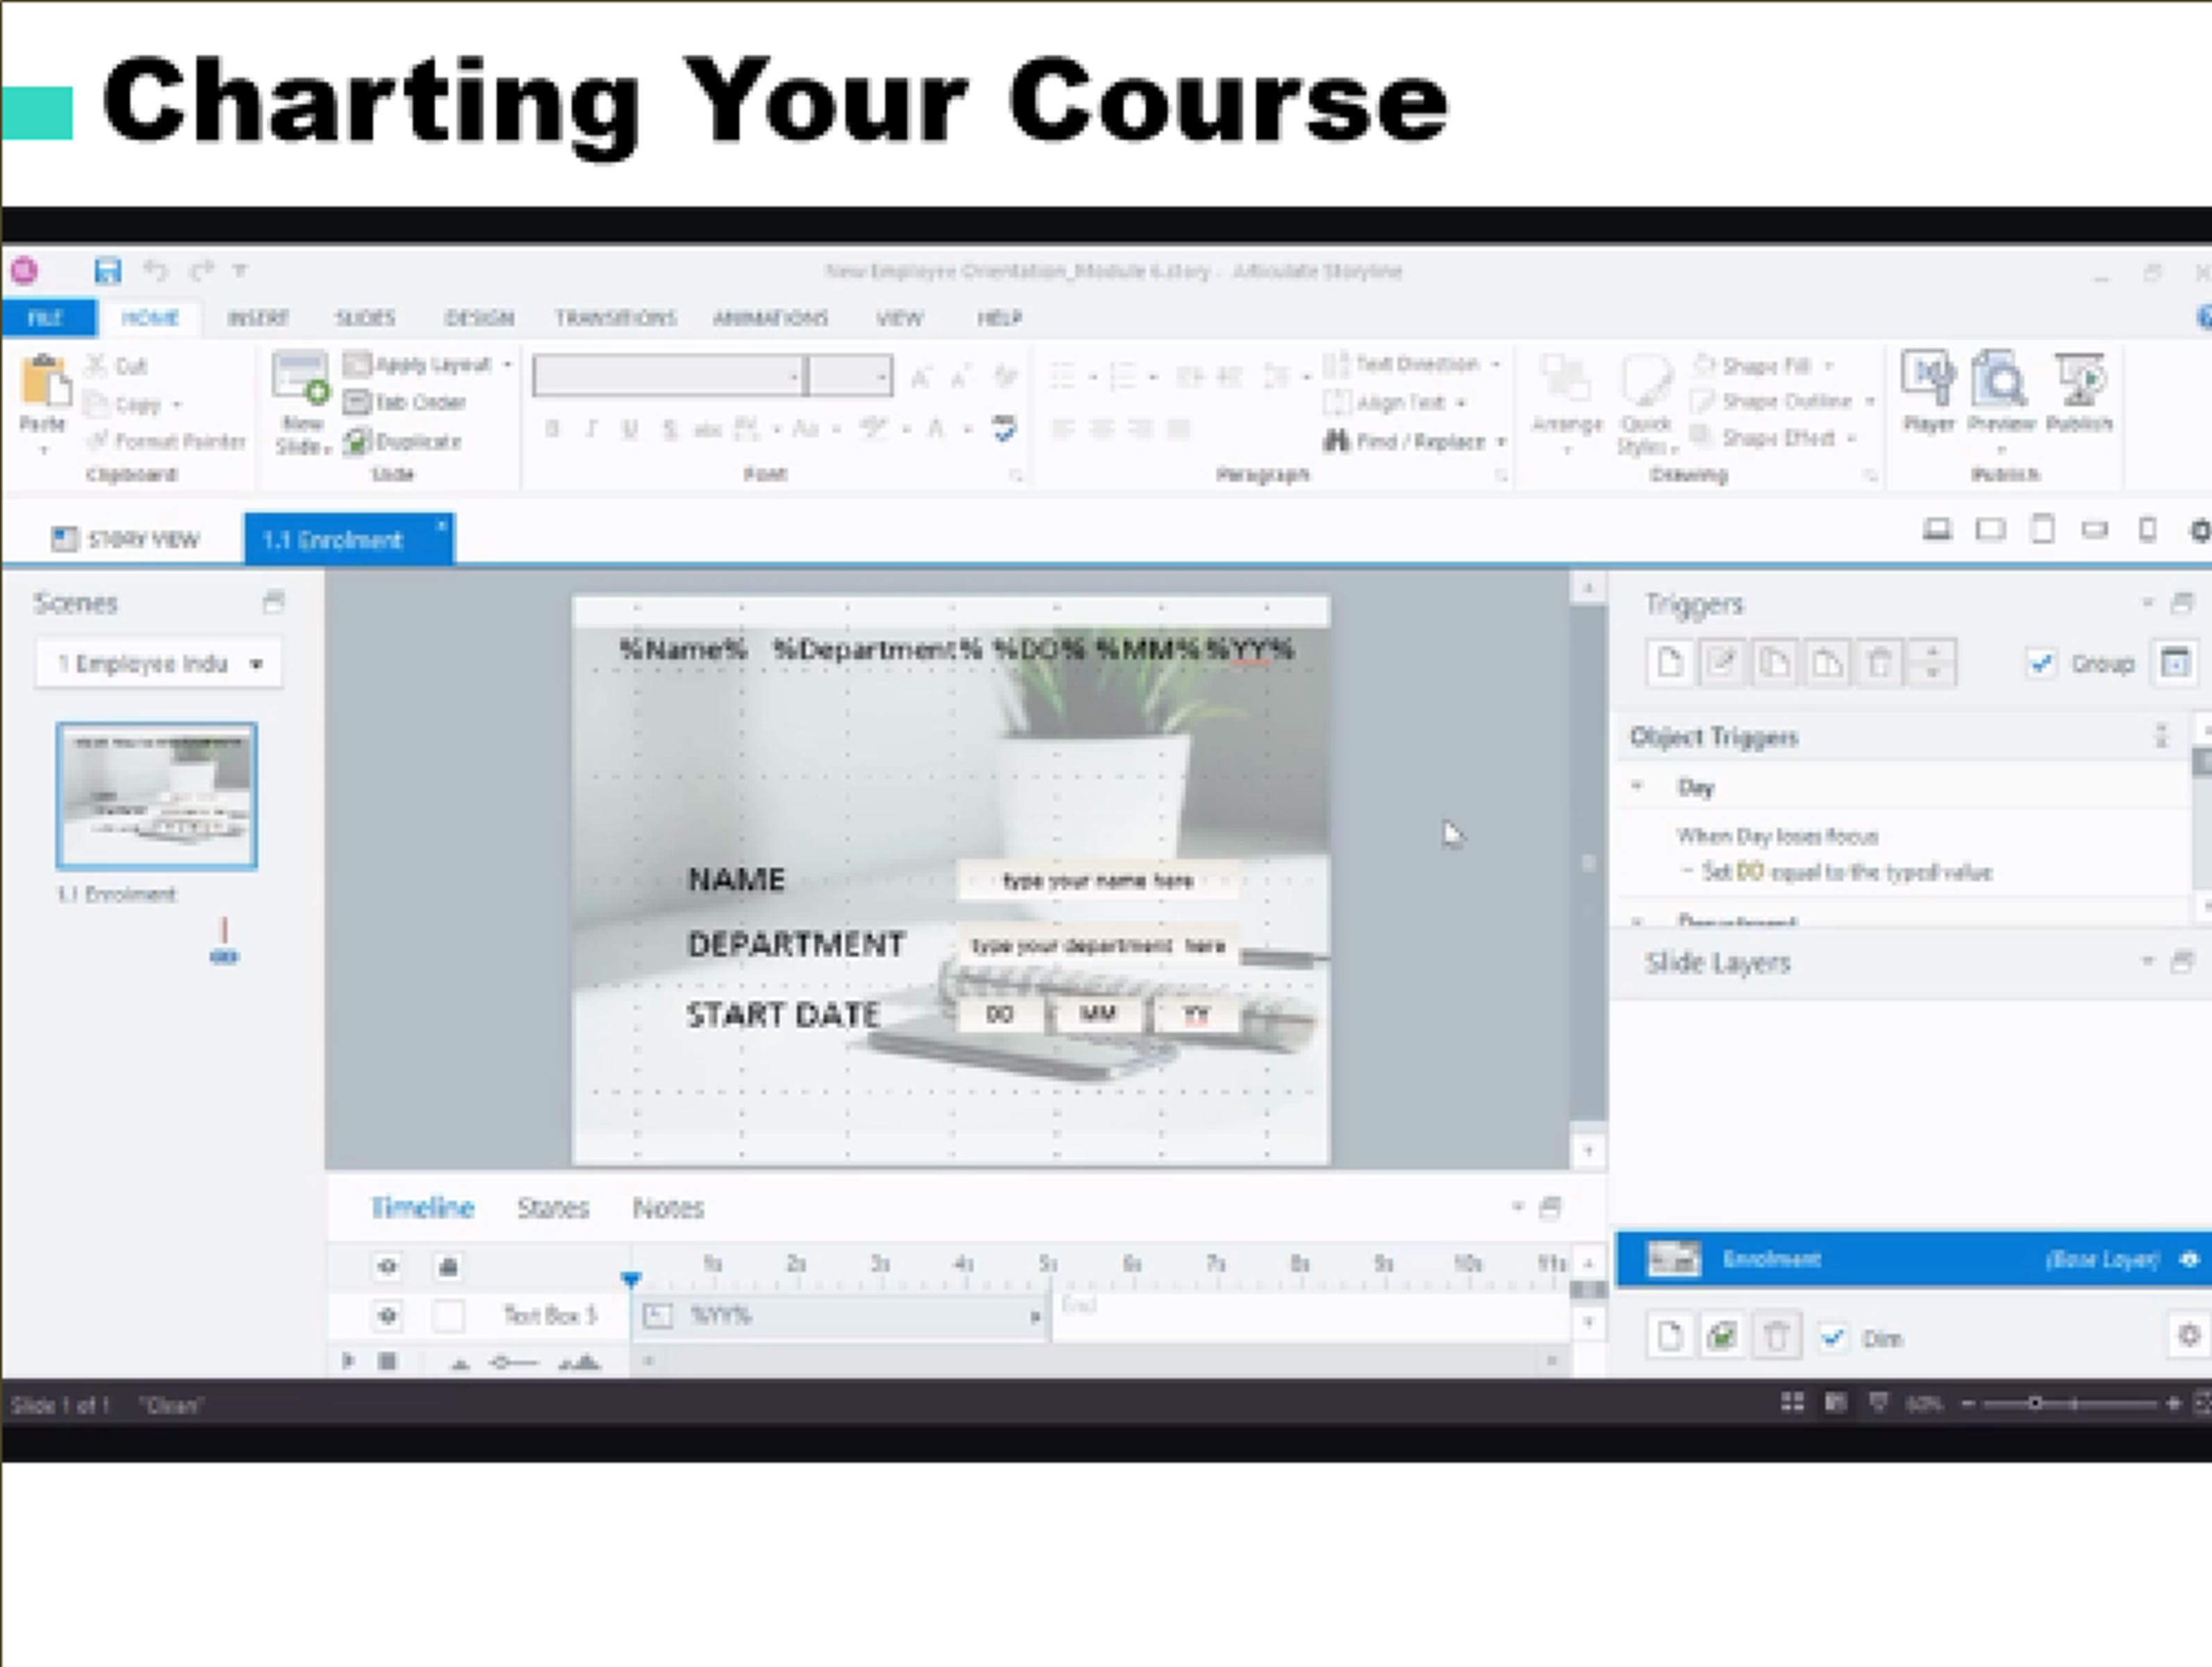This screenshot has width=2212, height=1667.
Task: Click the STORY VIEW button
Action: (125, 540)
